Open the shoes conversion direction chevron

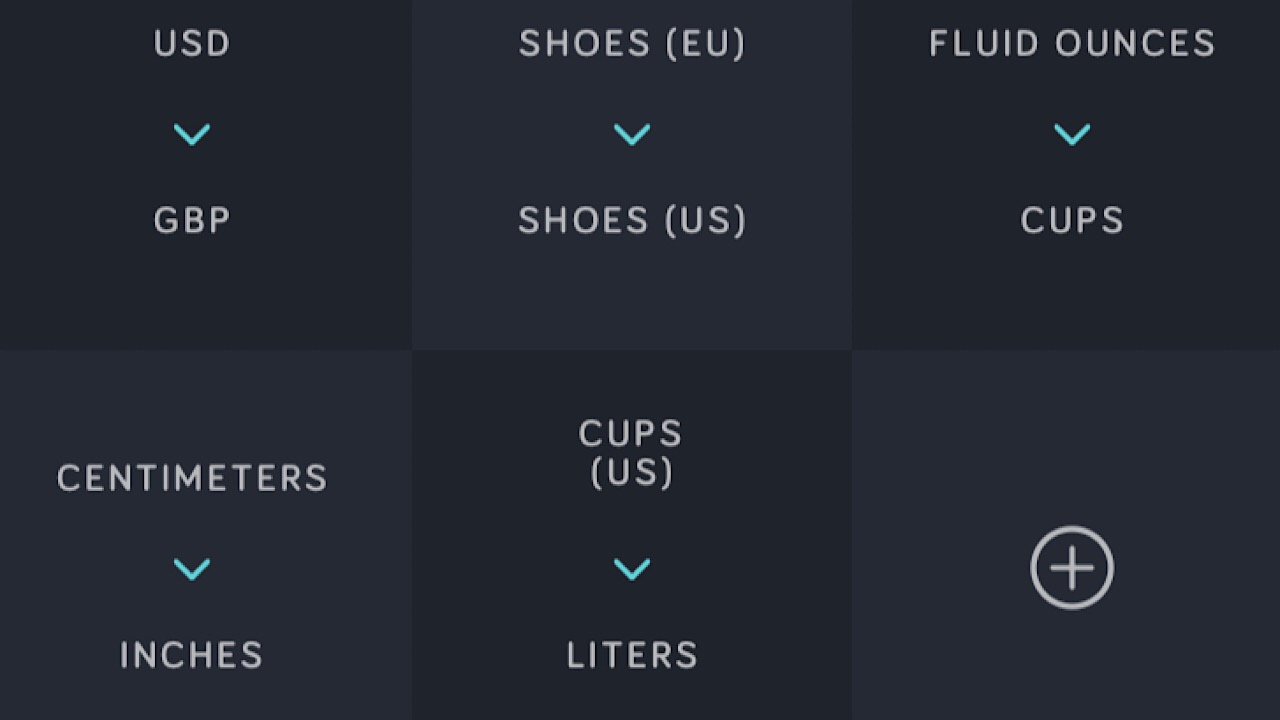tap(632, 133)
